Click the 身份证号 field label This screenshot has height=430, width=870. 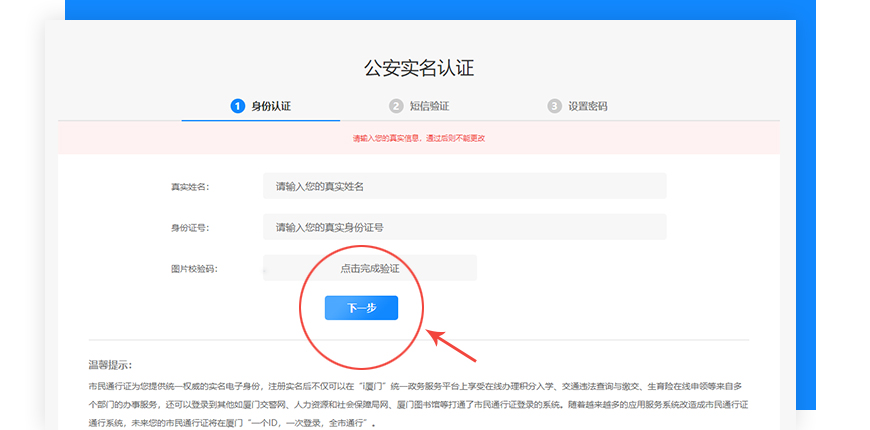click(189, 228)
